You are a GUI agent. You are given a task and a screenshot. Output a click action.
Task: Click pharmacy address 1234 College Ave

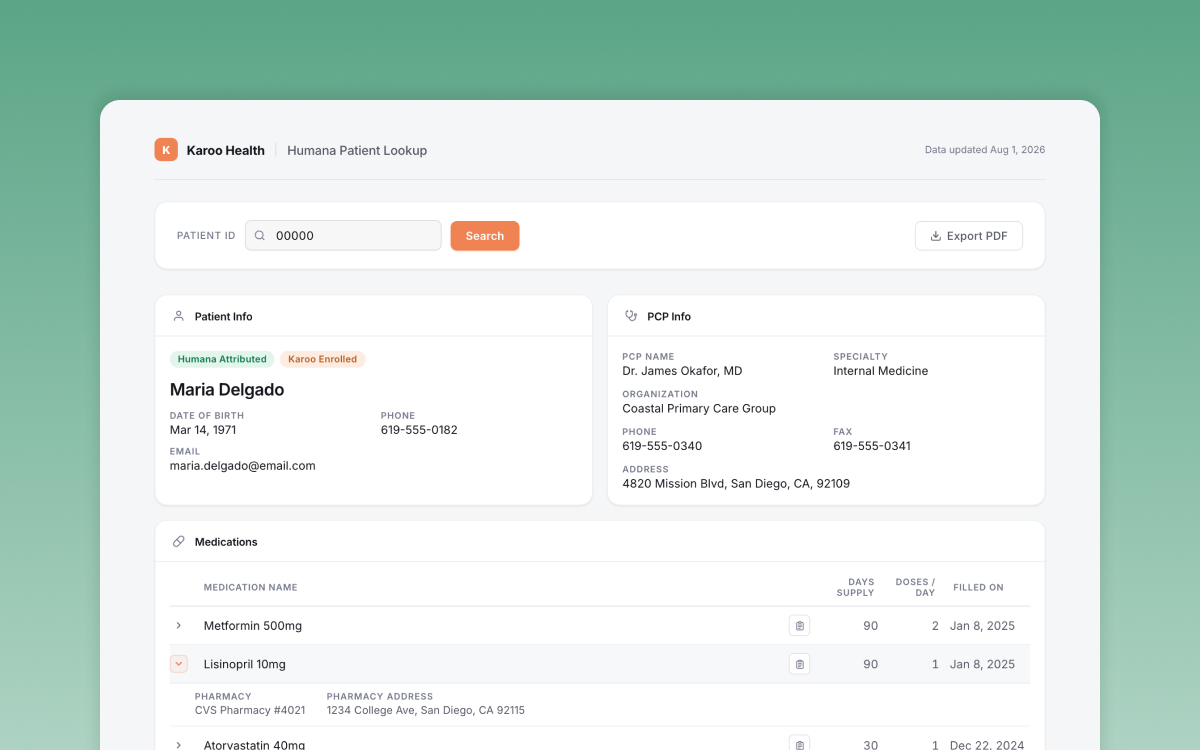pyautogui.click(x=426, y=711)
